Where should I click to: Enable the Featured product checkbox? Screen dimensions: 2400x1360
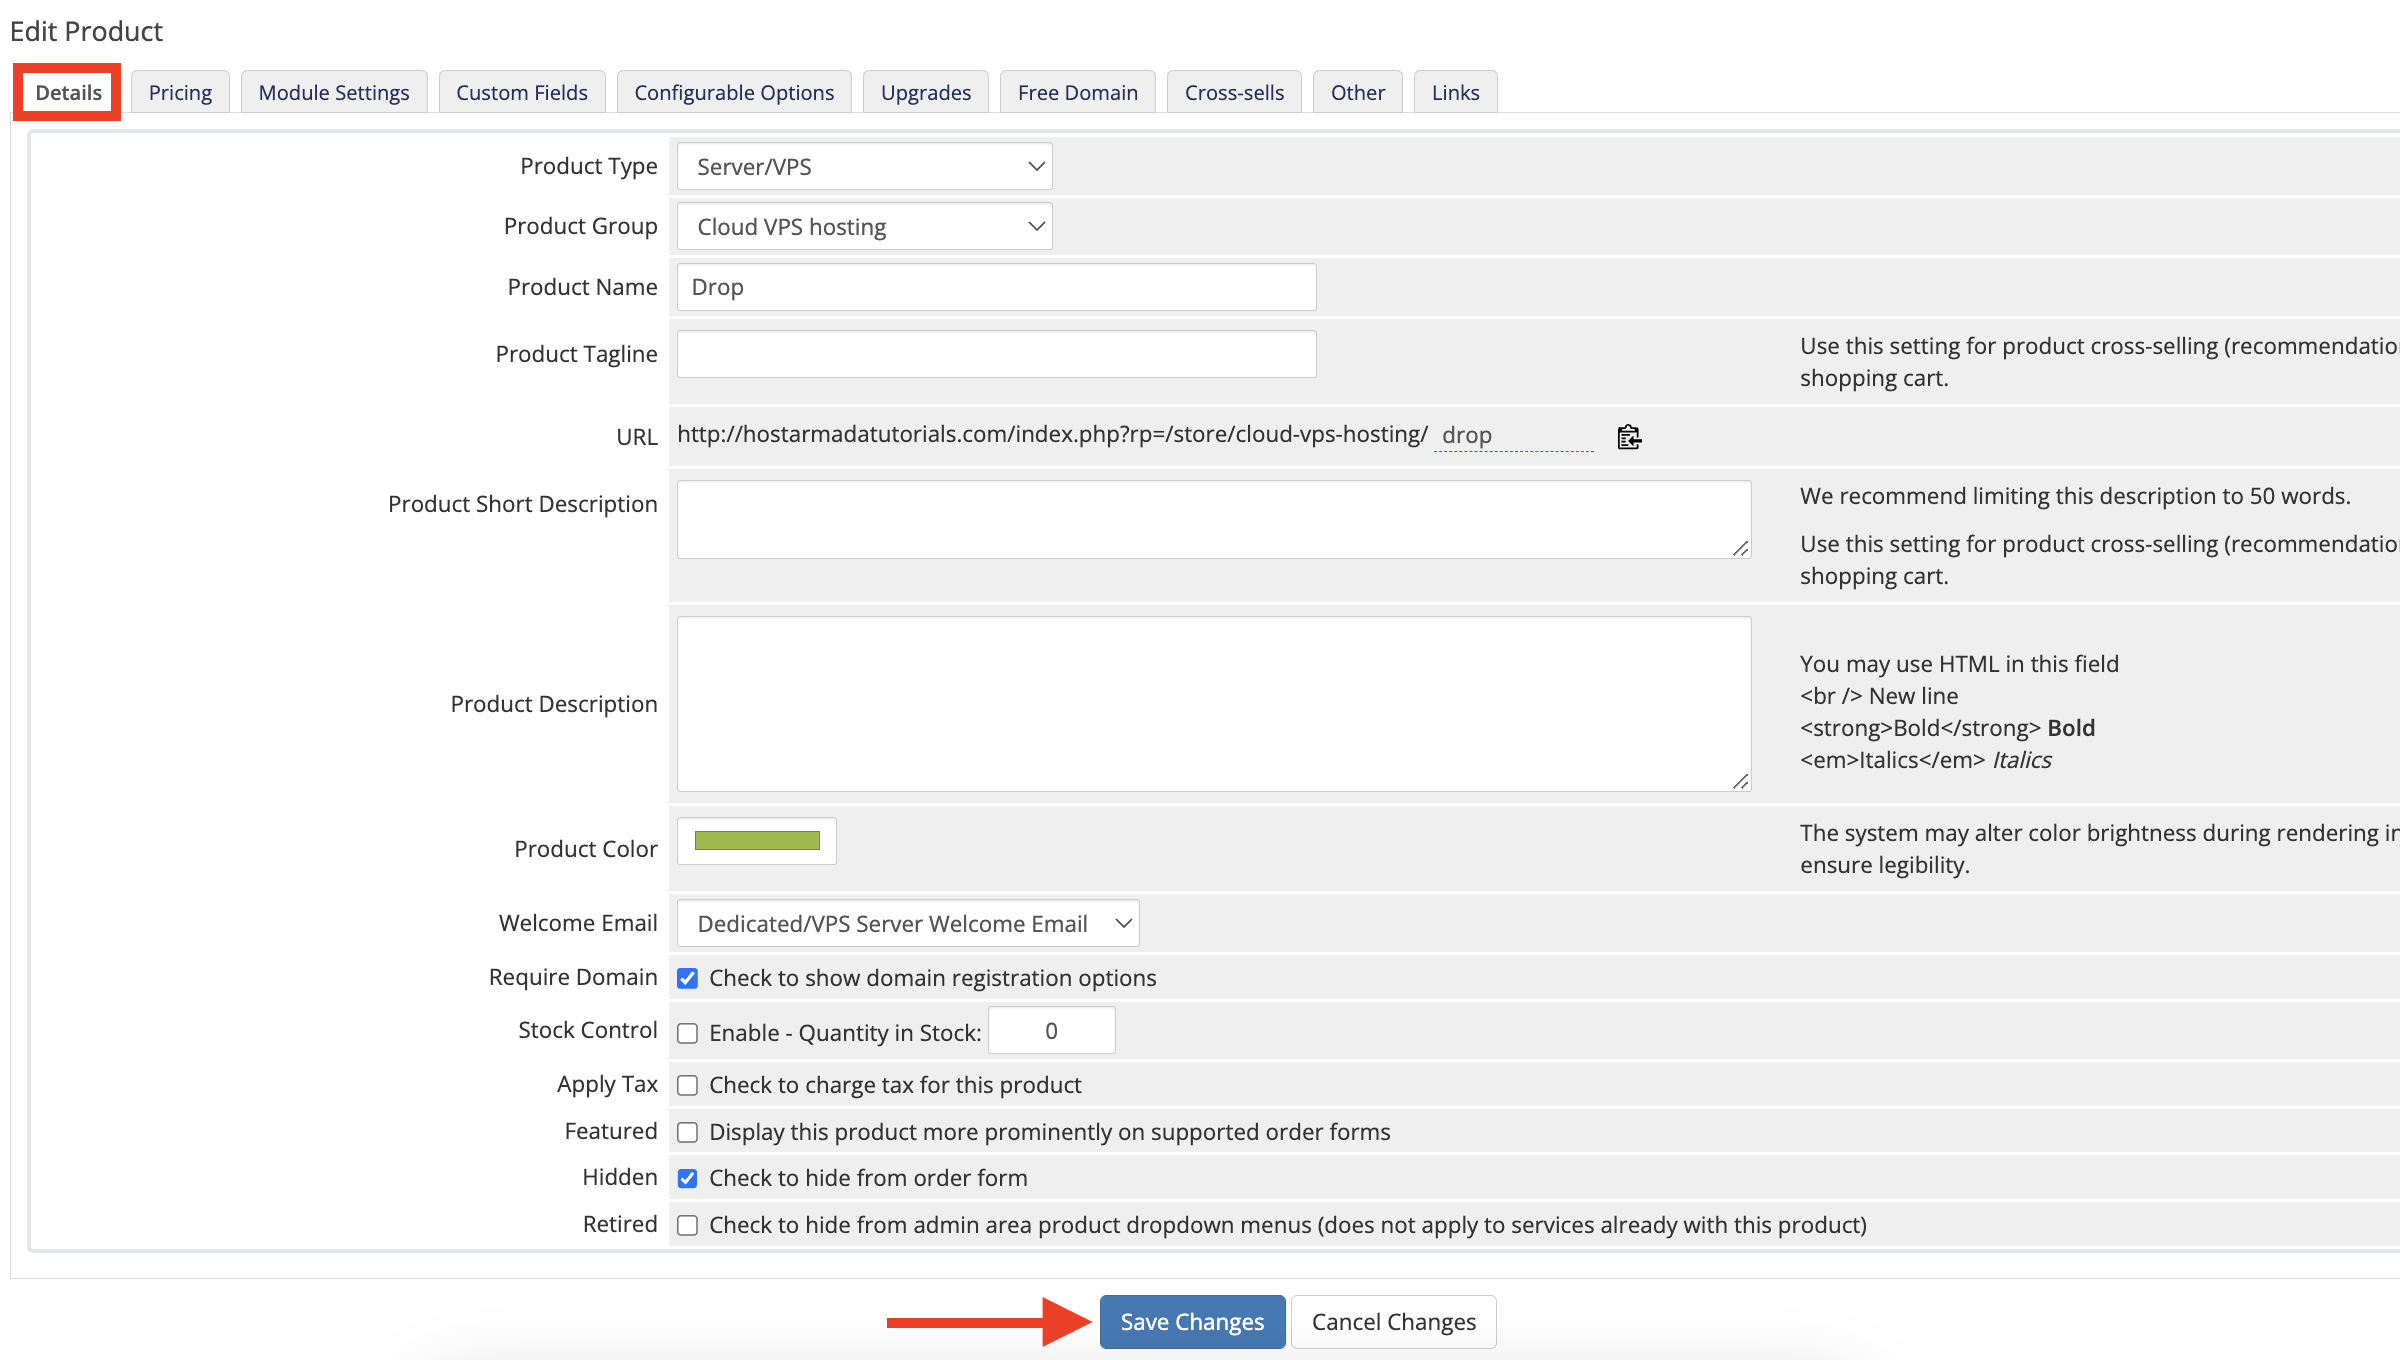(x=688, y=1132)
